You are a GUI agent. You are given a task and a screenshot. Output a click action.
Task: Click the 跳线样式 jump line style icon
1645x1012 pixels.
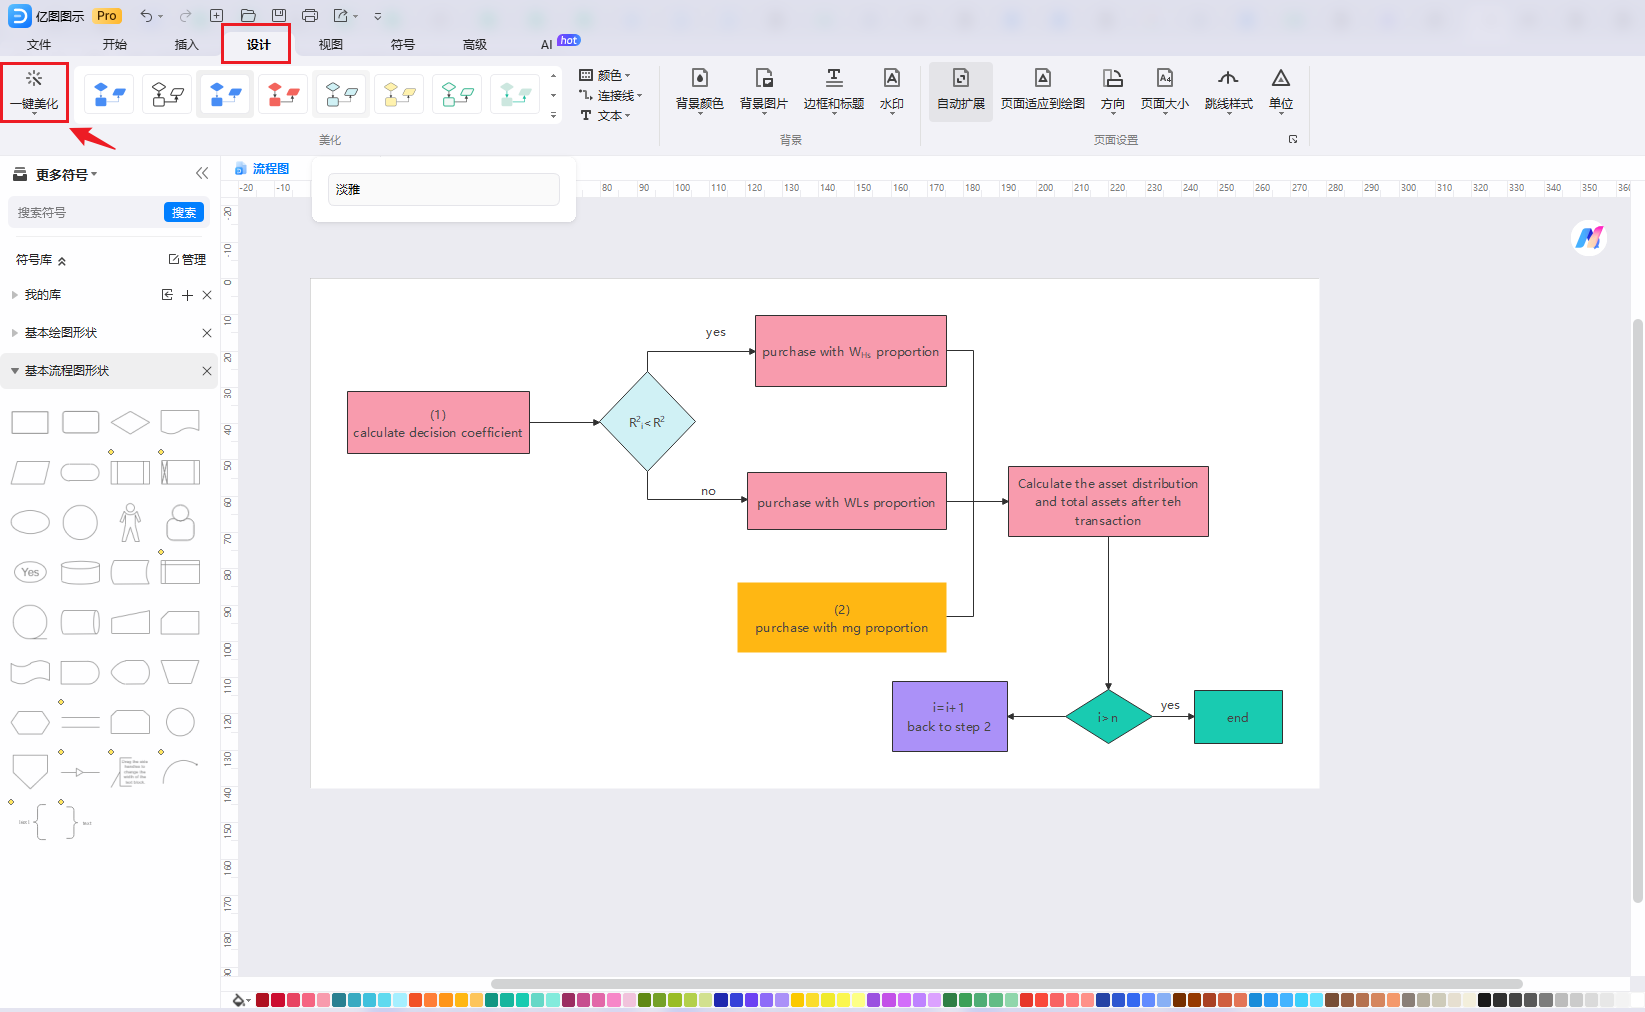click(1228, 90)
